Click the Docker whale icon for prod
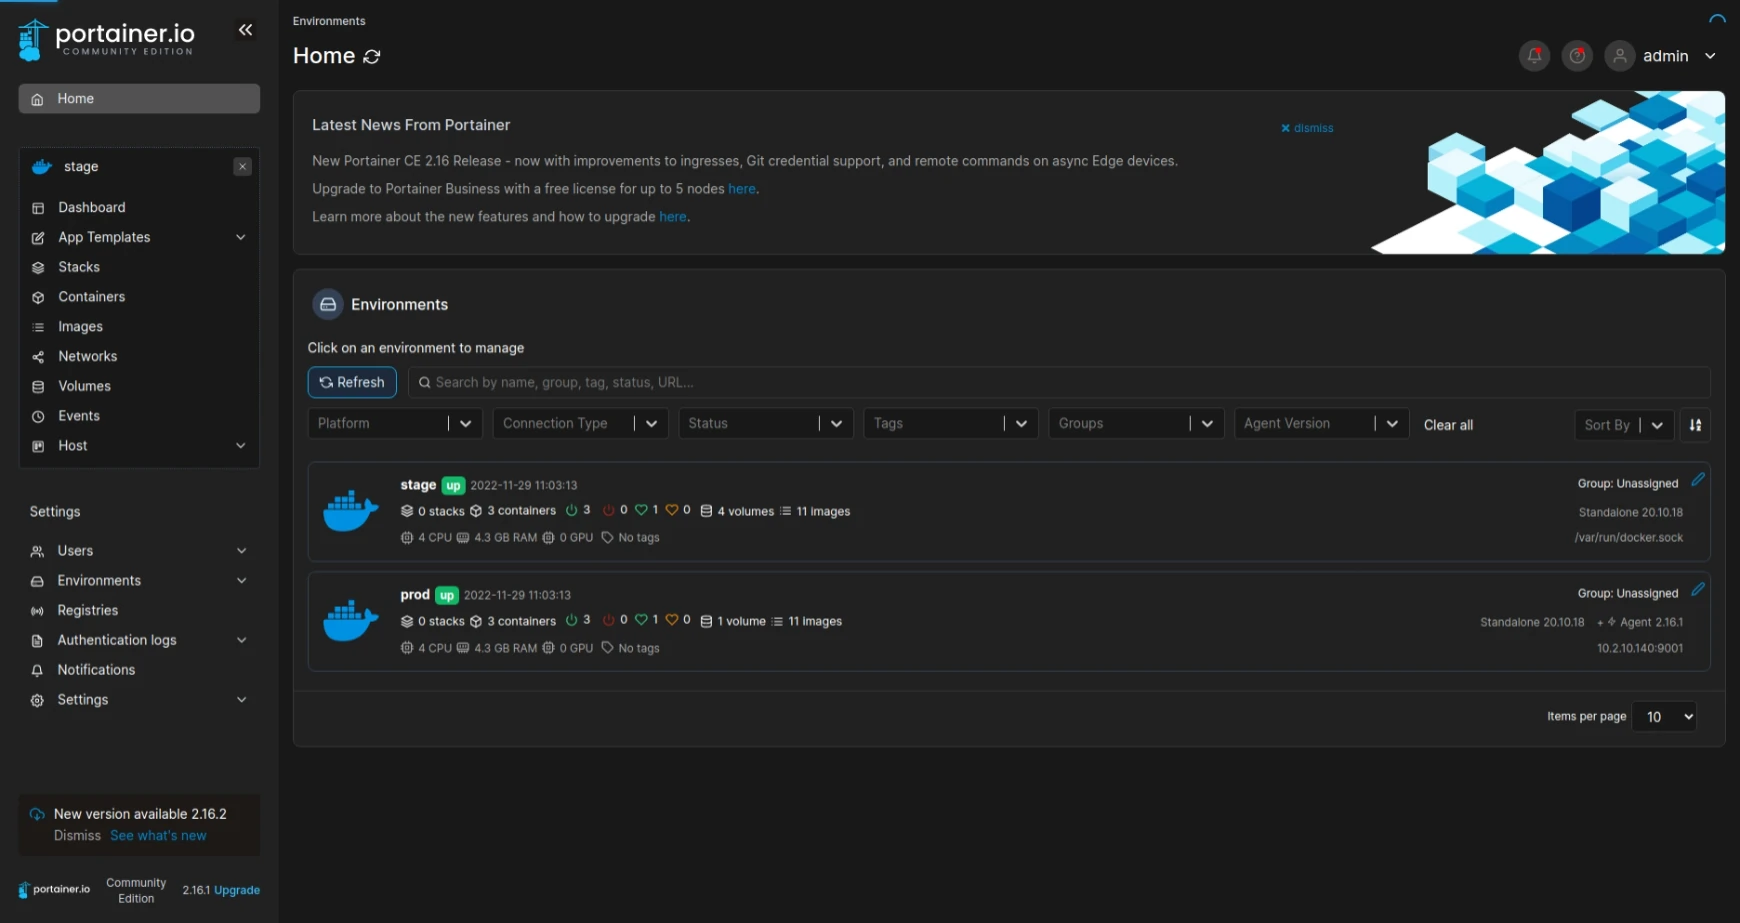Viewport: 1740px width, 923px height. pos(351,621)
